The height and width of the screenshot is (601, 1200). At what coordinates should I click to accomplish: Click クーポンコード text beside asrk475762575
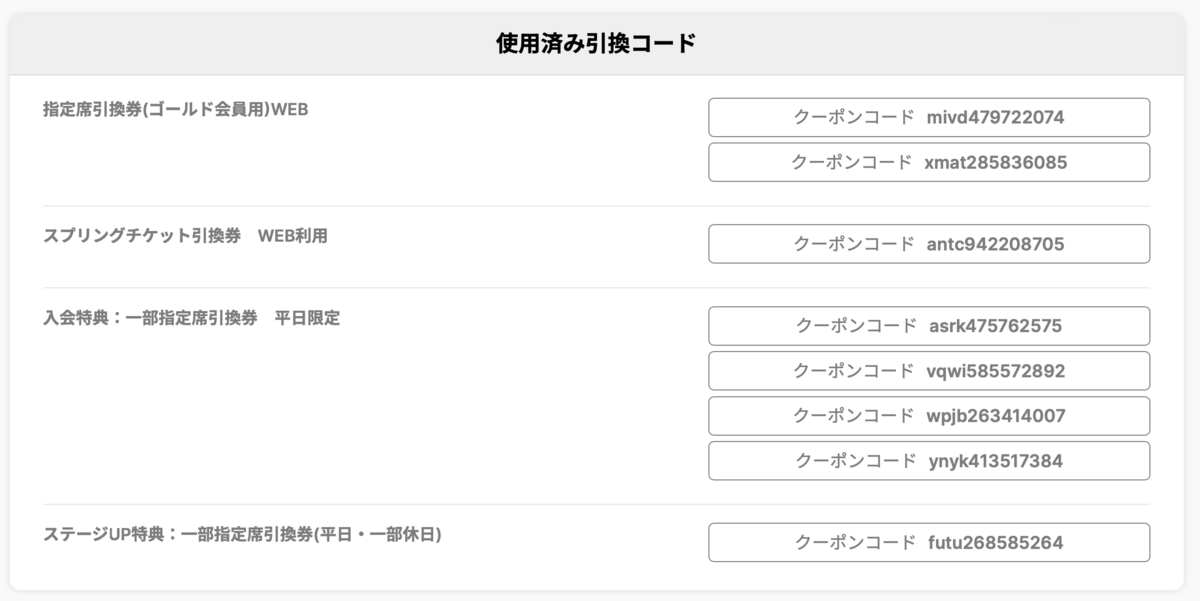pyautogui.click(x=855, y=326)
